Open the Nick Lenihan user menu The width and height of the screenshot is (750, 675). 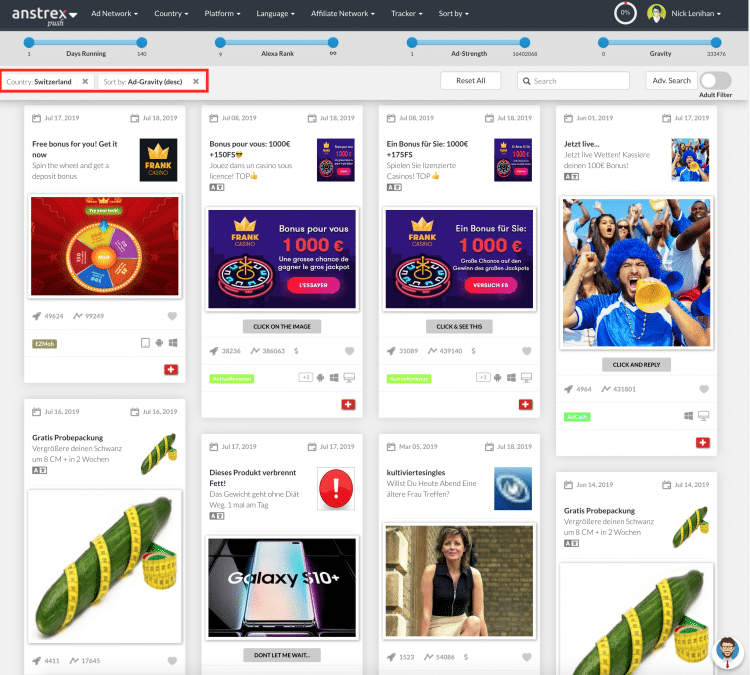(x=695, y=13)
